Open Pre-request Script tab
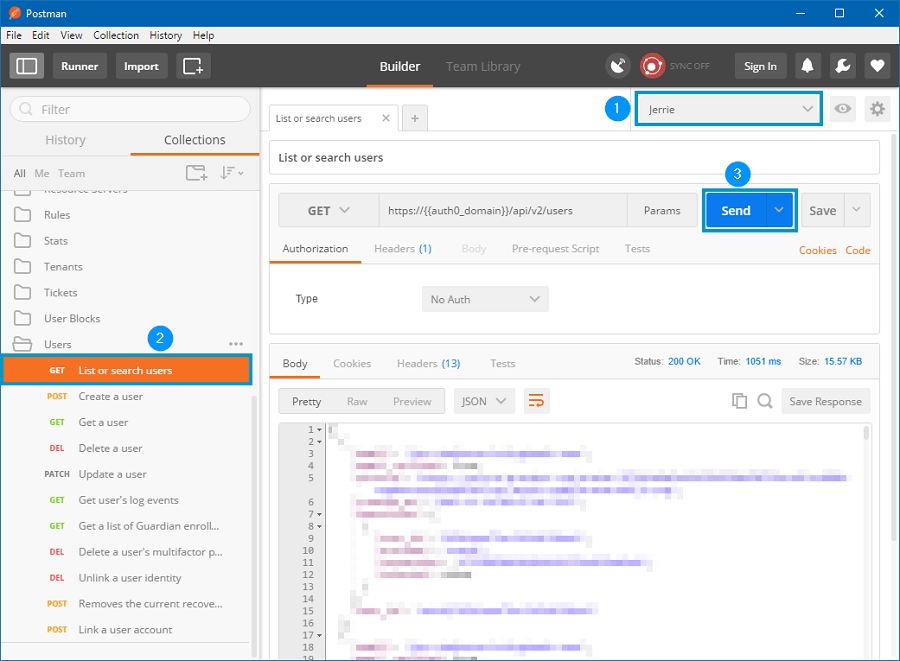 click(555, 248)
